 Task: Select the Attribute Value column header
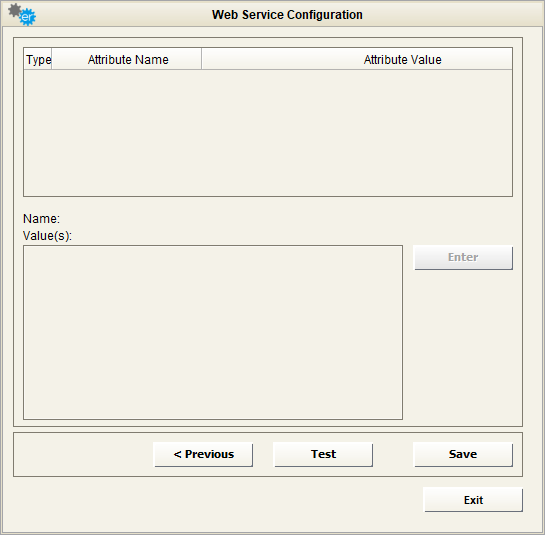point(357,59)
